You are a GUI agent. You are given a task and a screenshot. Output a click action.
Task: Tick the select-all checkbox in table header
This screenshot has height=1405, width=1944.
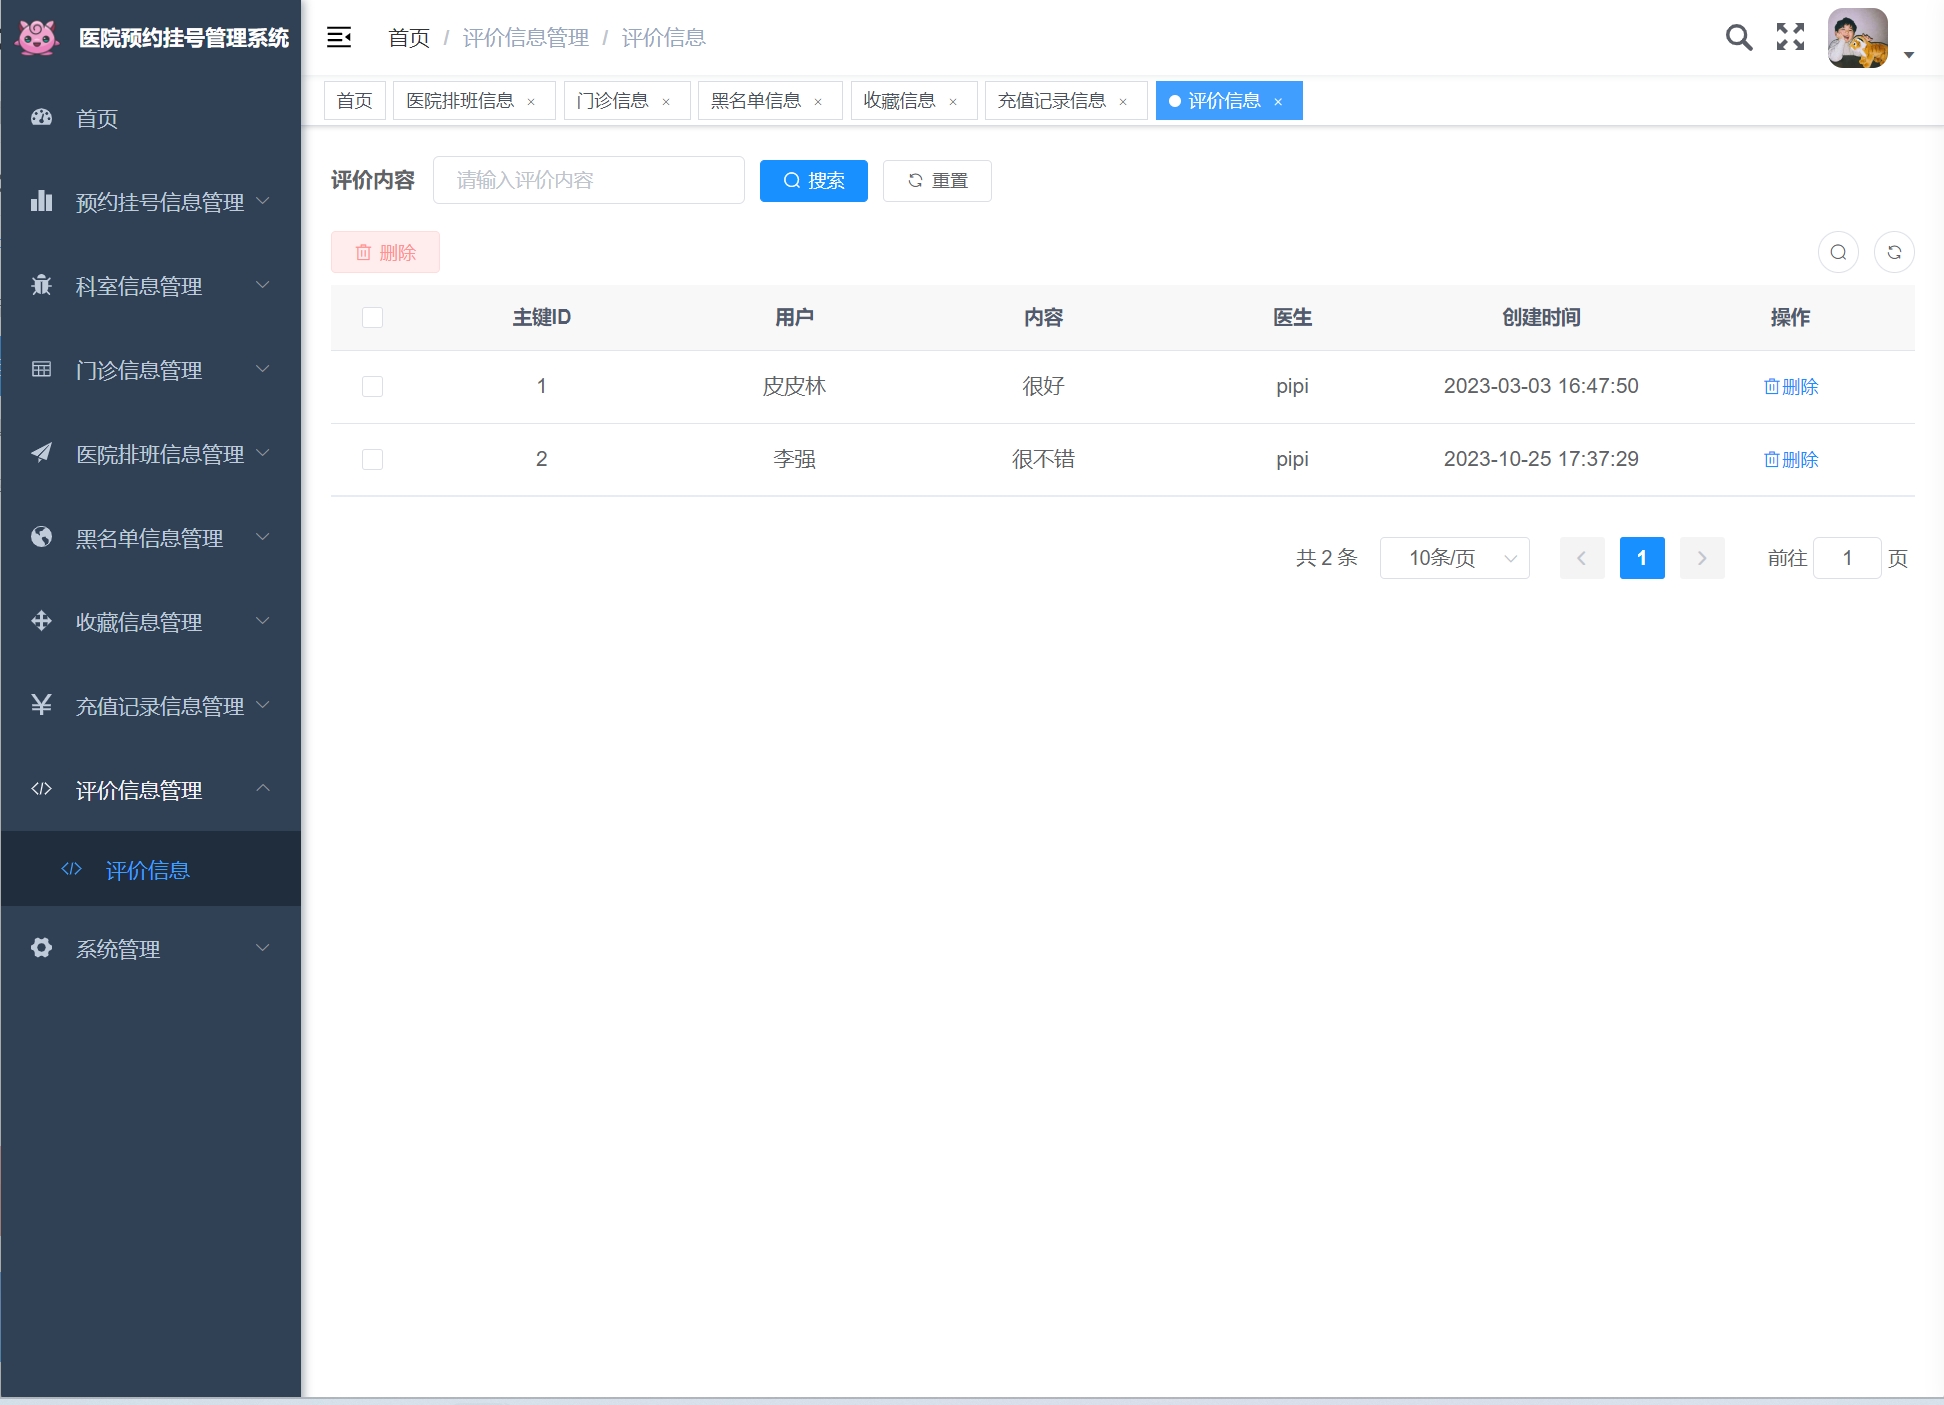point(372,317)
